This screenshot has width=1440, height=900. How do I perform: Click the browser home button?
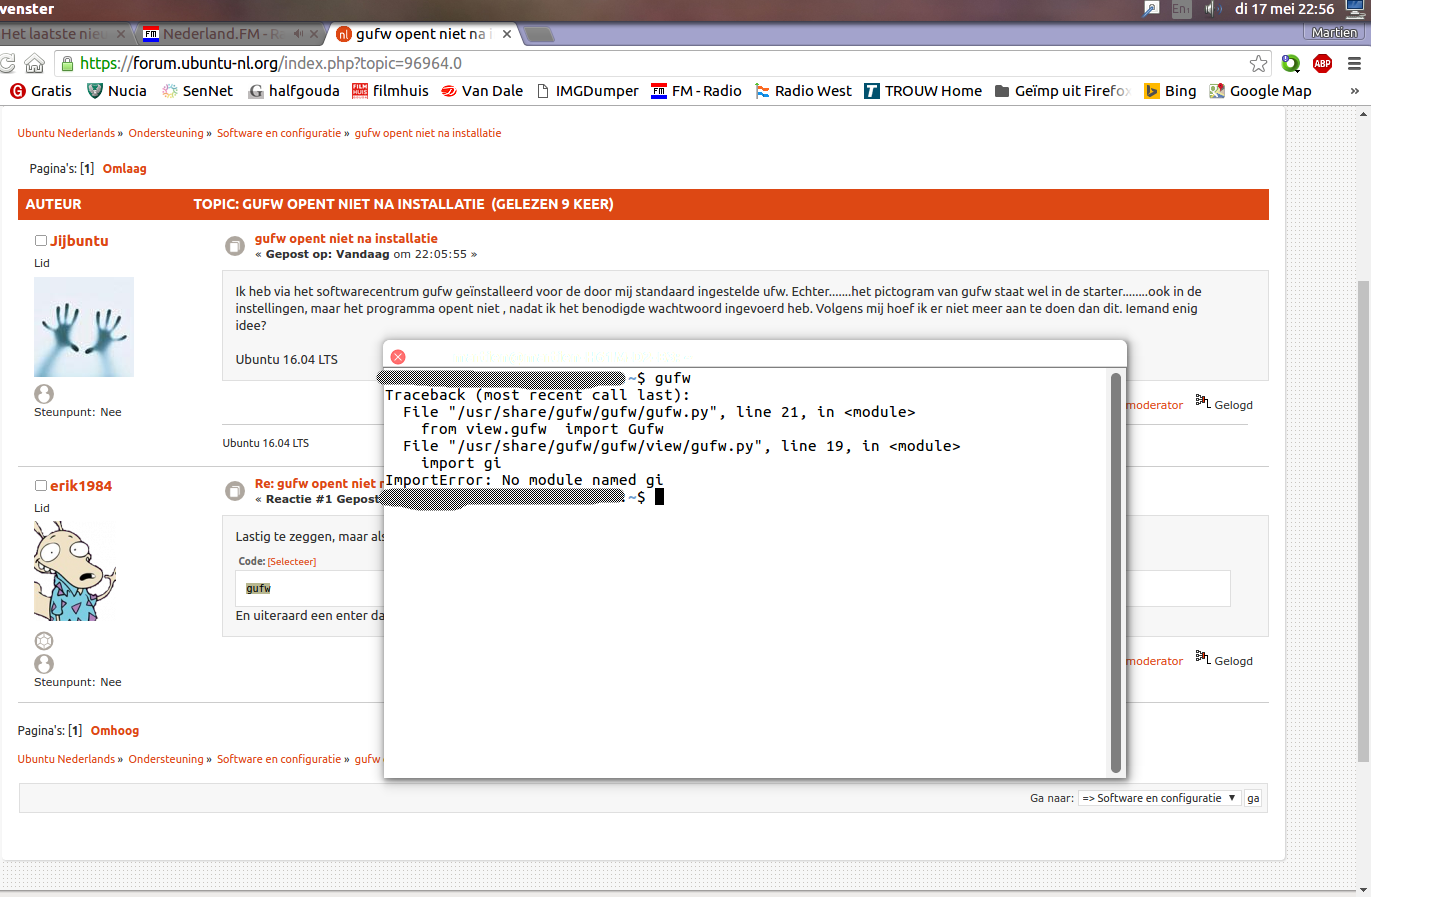point(35,63)
